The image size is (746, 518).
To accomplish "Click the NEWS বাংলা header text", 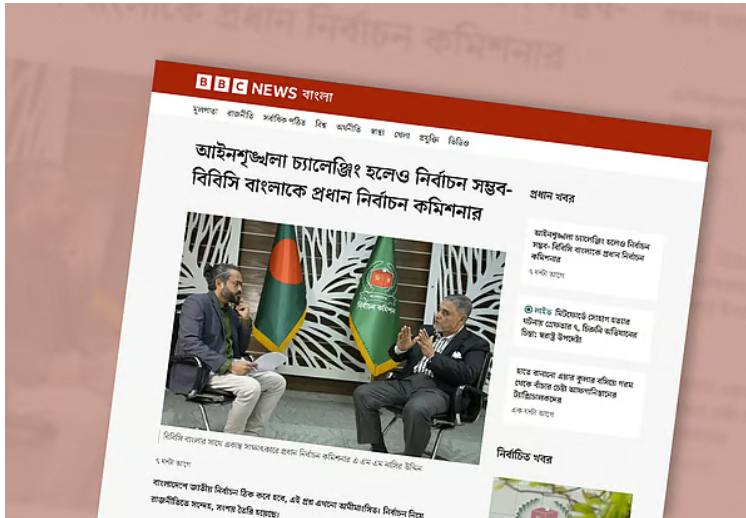I will (292, 92).
